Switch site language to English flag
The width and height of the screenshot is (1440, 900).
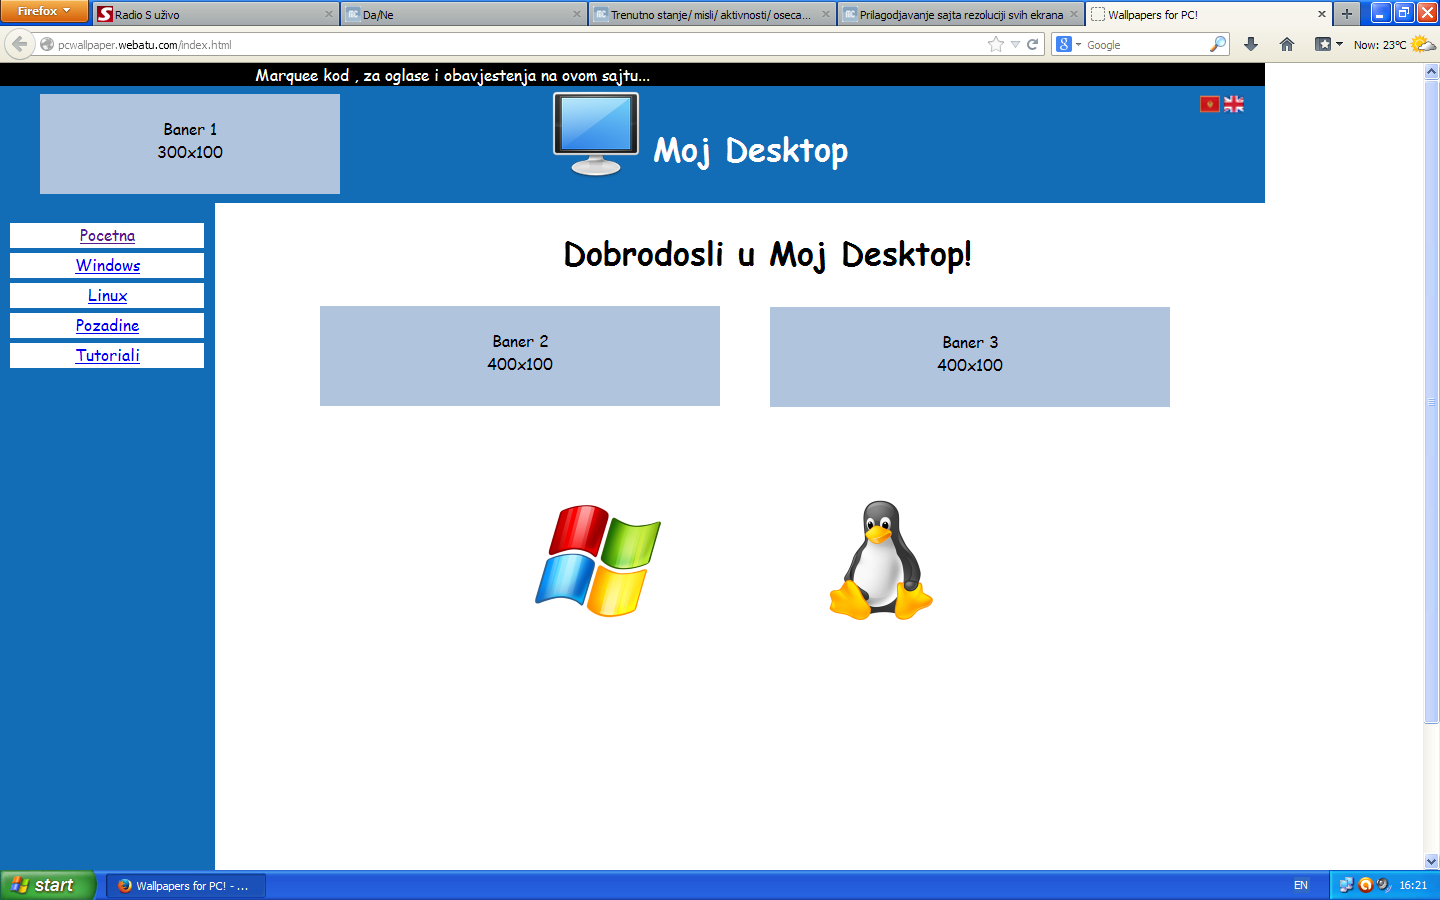click(x=1233, y=104)
